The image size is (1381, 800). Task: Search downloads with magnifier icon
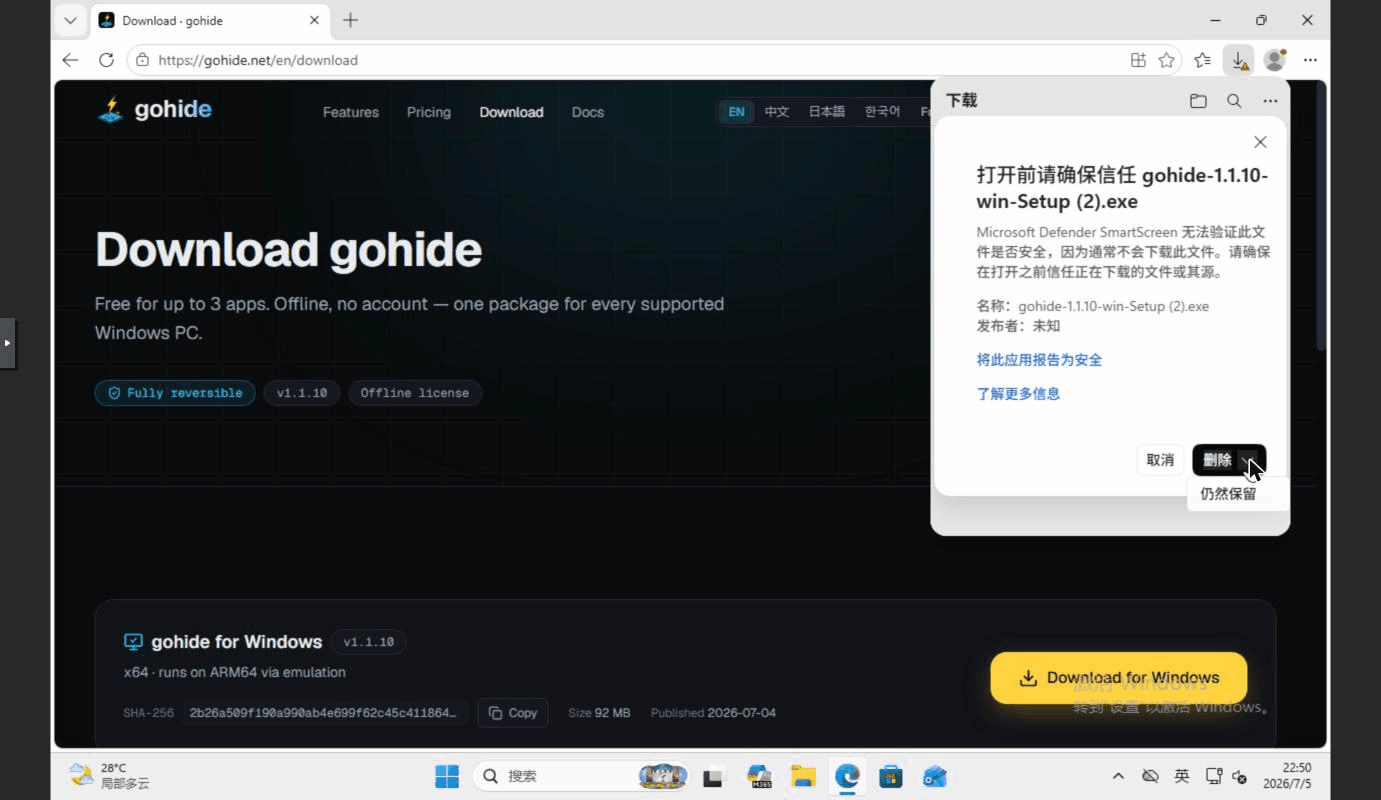tap(1234, 101)
